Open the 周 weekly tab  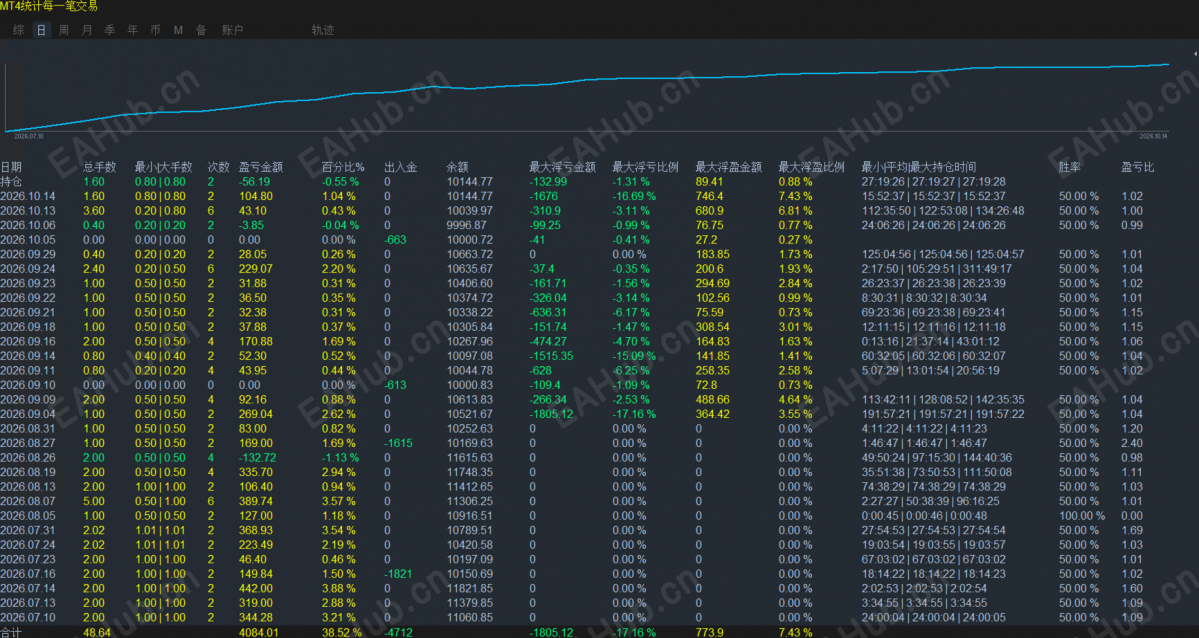[64, 31]
